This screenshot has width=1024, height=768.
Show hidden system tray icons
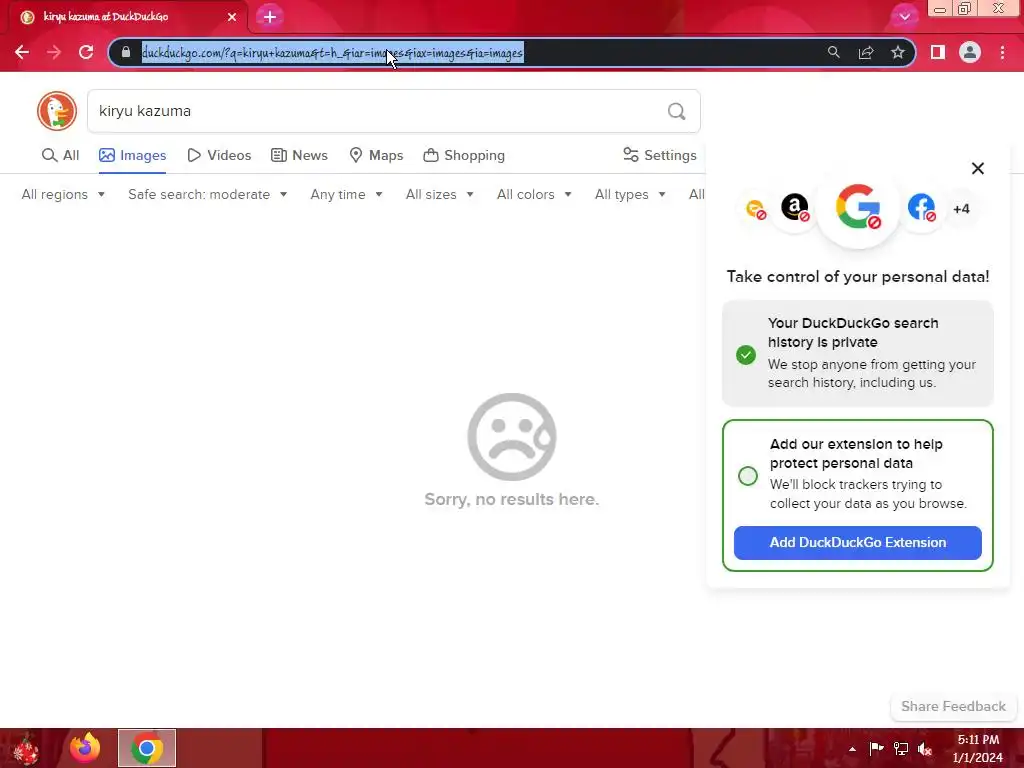click(x=852, y=749)
